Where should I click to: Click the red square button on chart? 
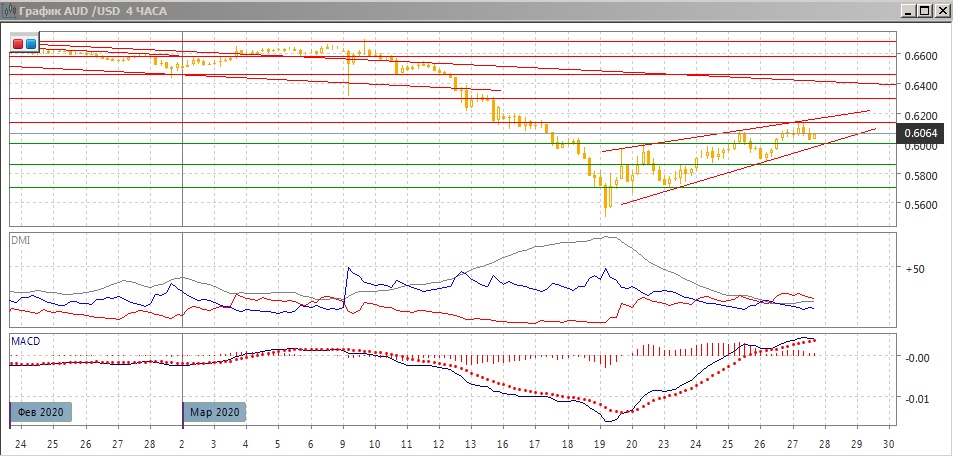pyautogui.click(x=18, y=44)
